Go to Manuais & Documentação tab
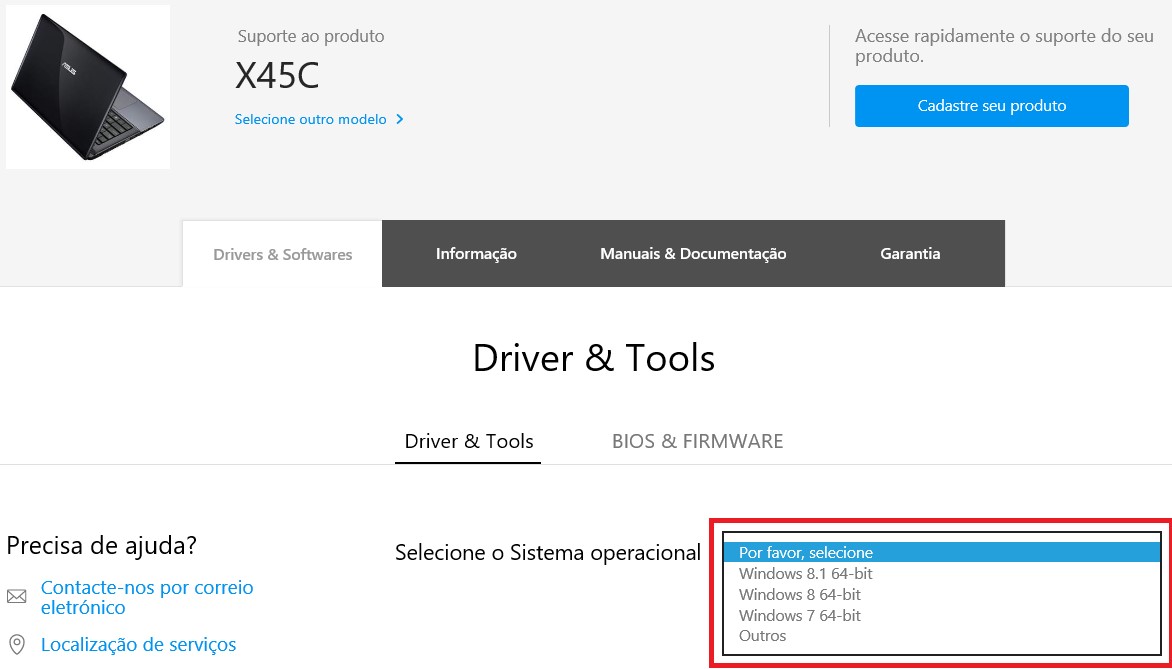1172x669 pixels. (693, 253)
